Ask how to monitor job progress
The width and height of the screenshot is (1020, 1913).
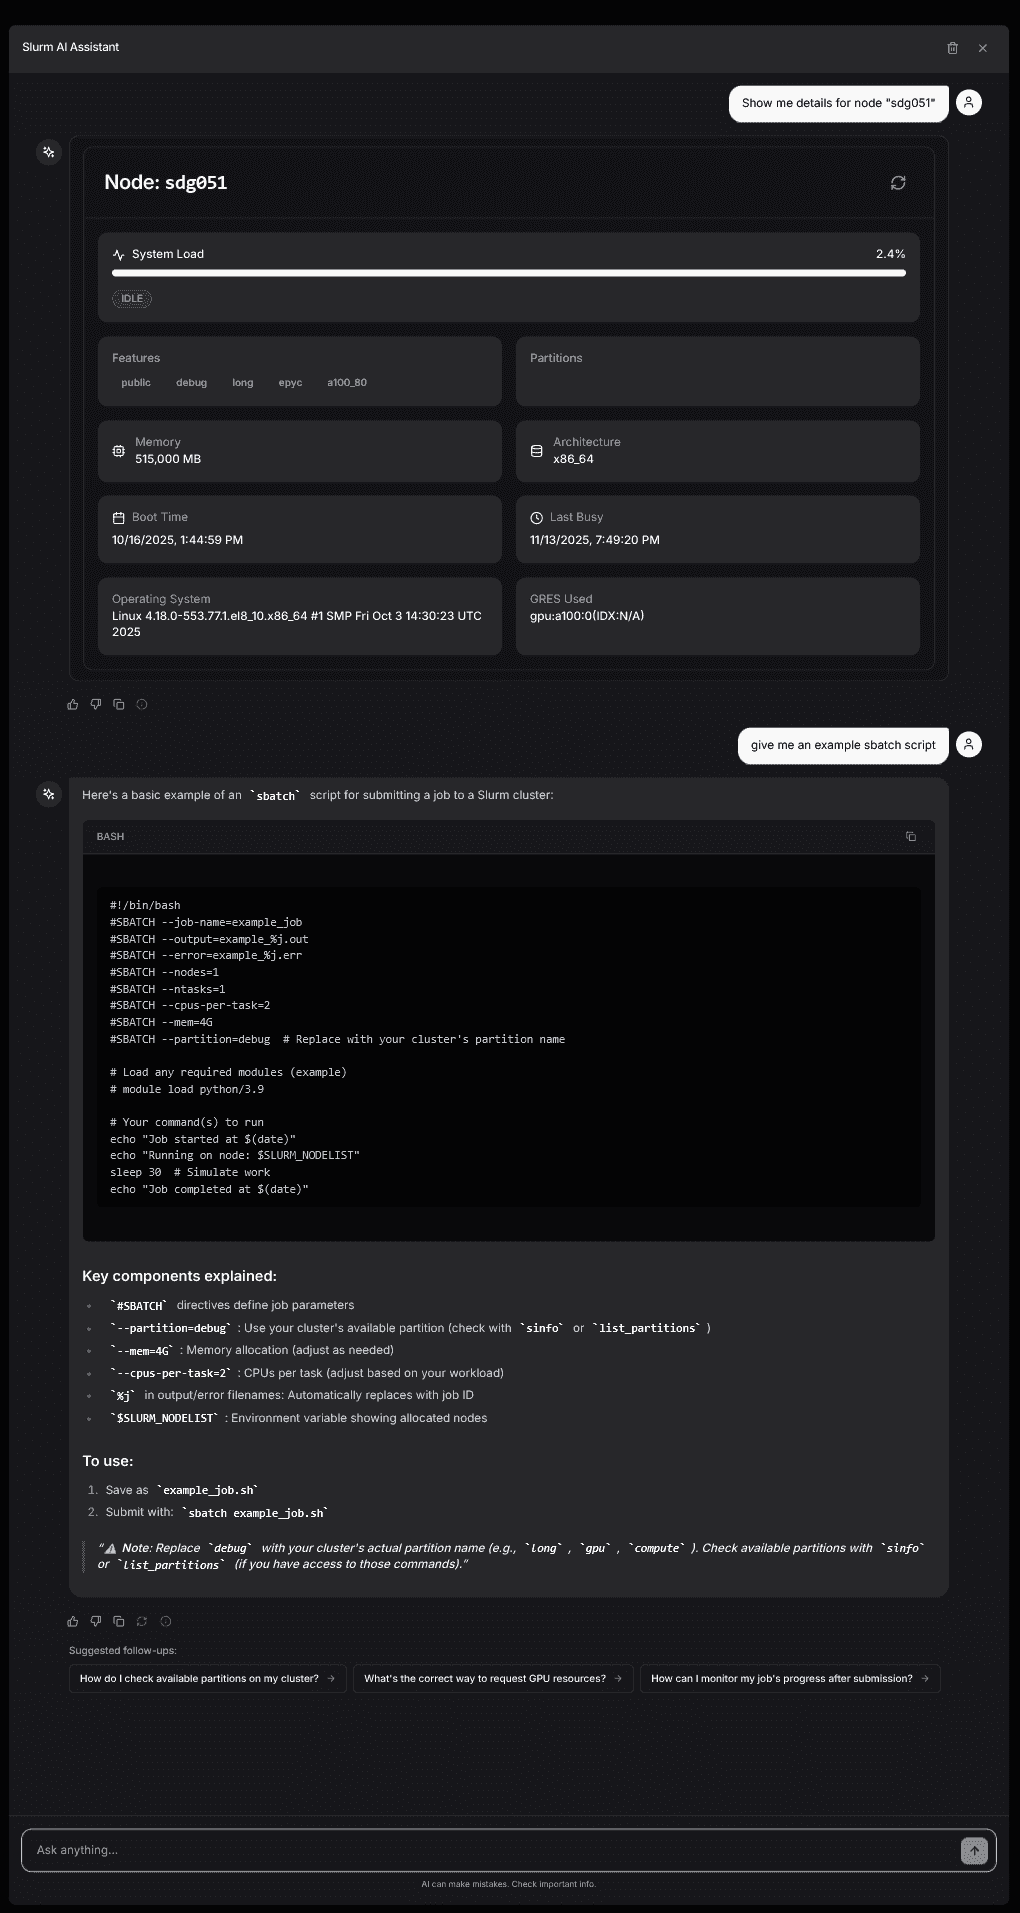[x=790, y=1678]
